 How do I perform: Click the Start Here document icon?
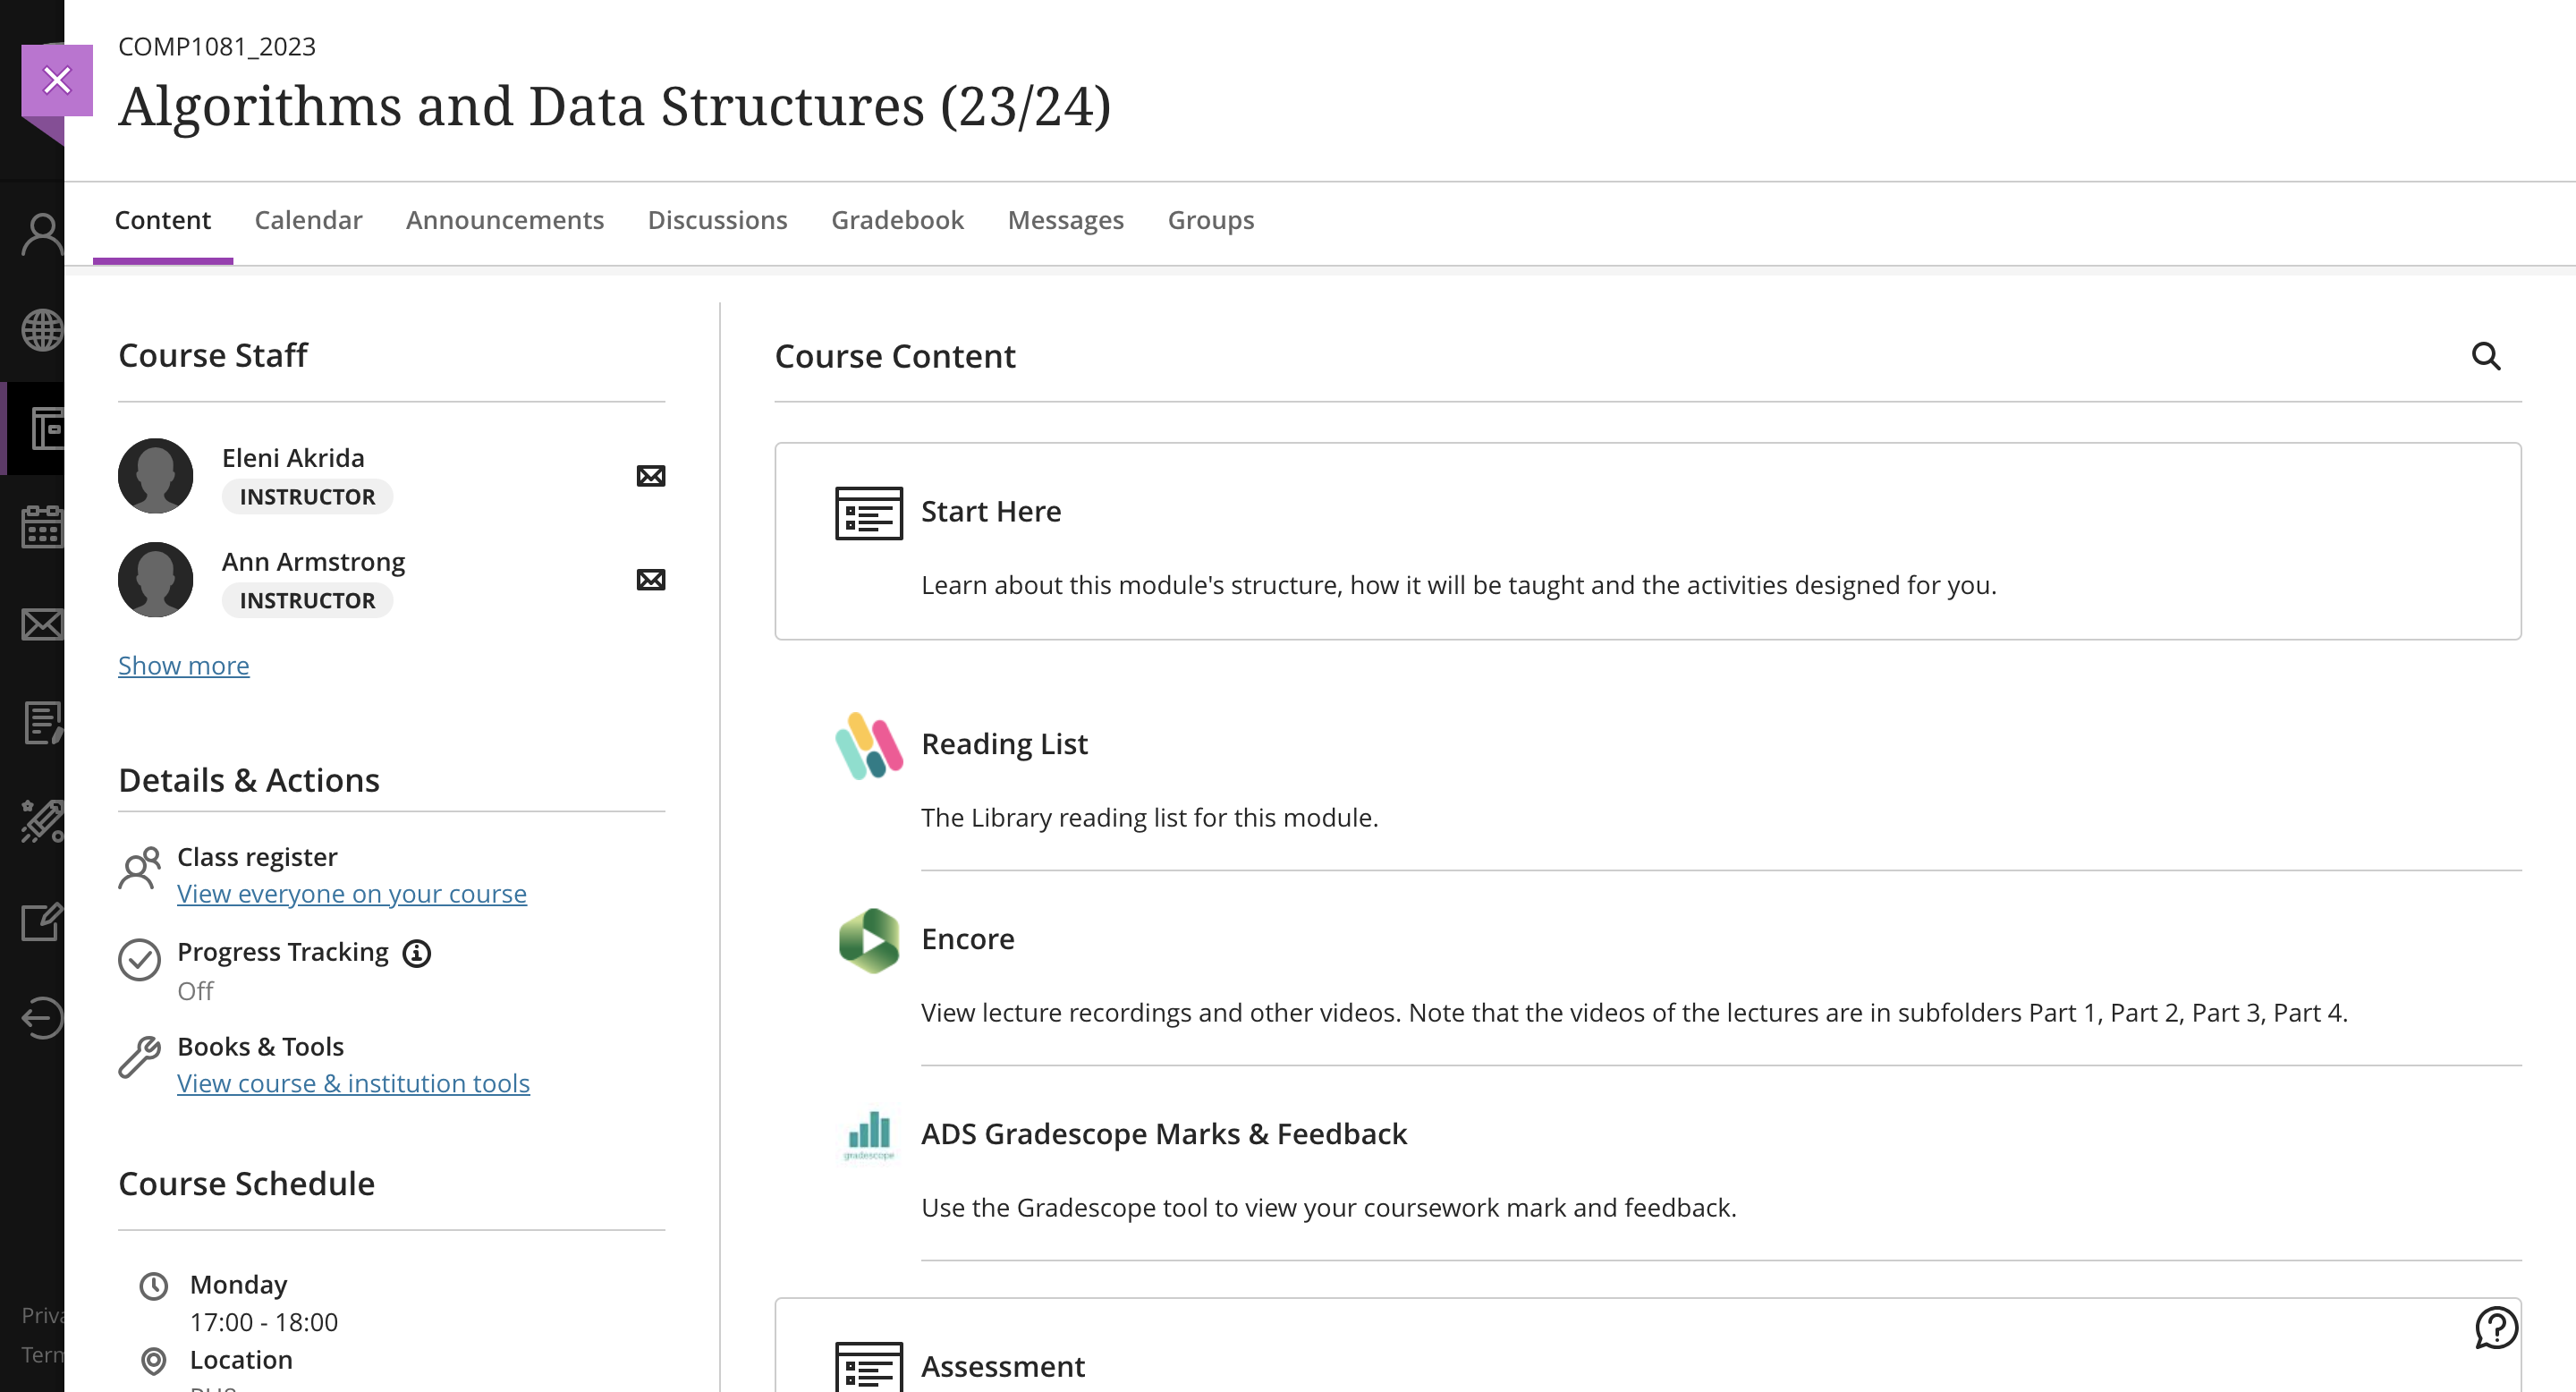tap(869, 513)
